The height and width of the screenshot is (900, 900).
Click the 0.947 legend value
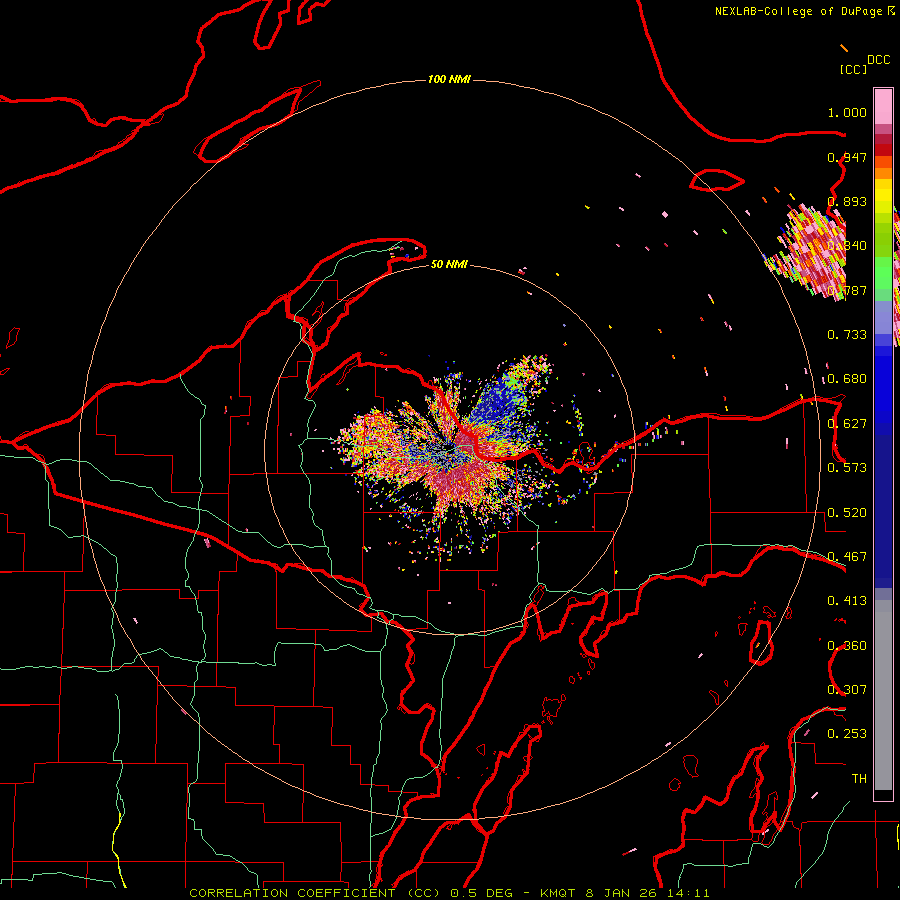[847, 157]
